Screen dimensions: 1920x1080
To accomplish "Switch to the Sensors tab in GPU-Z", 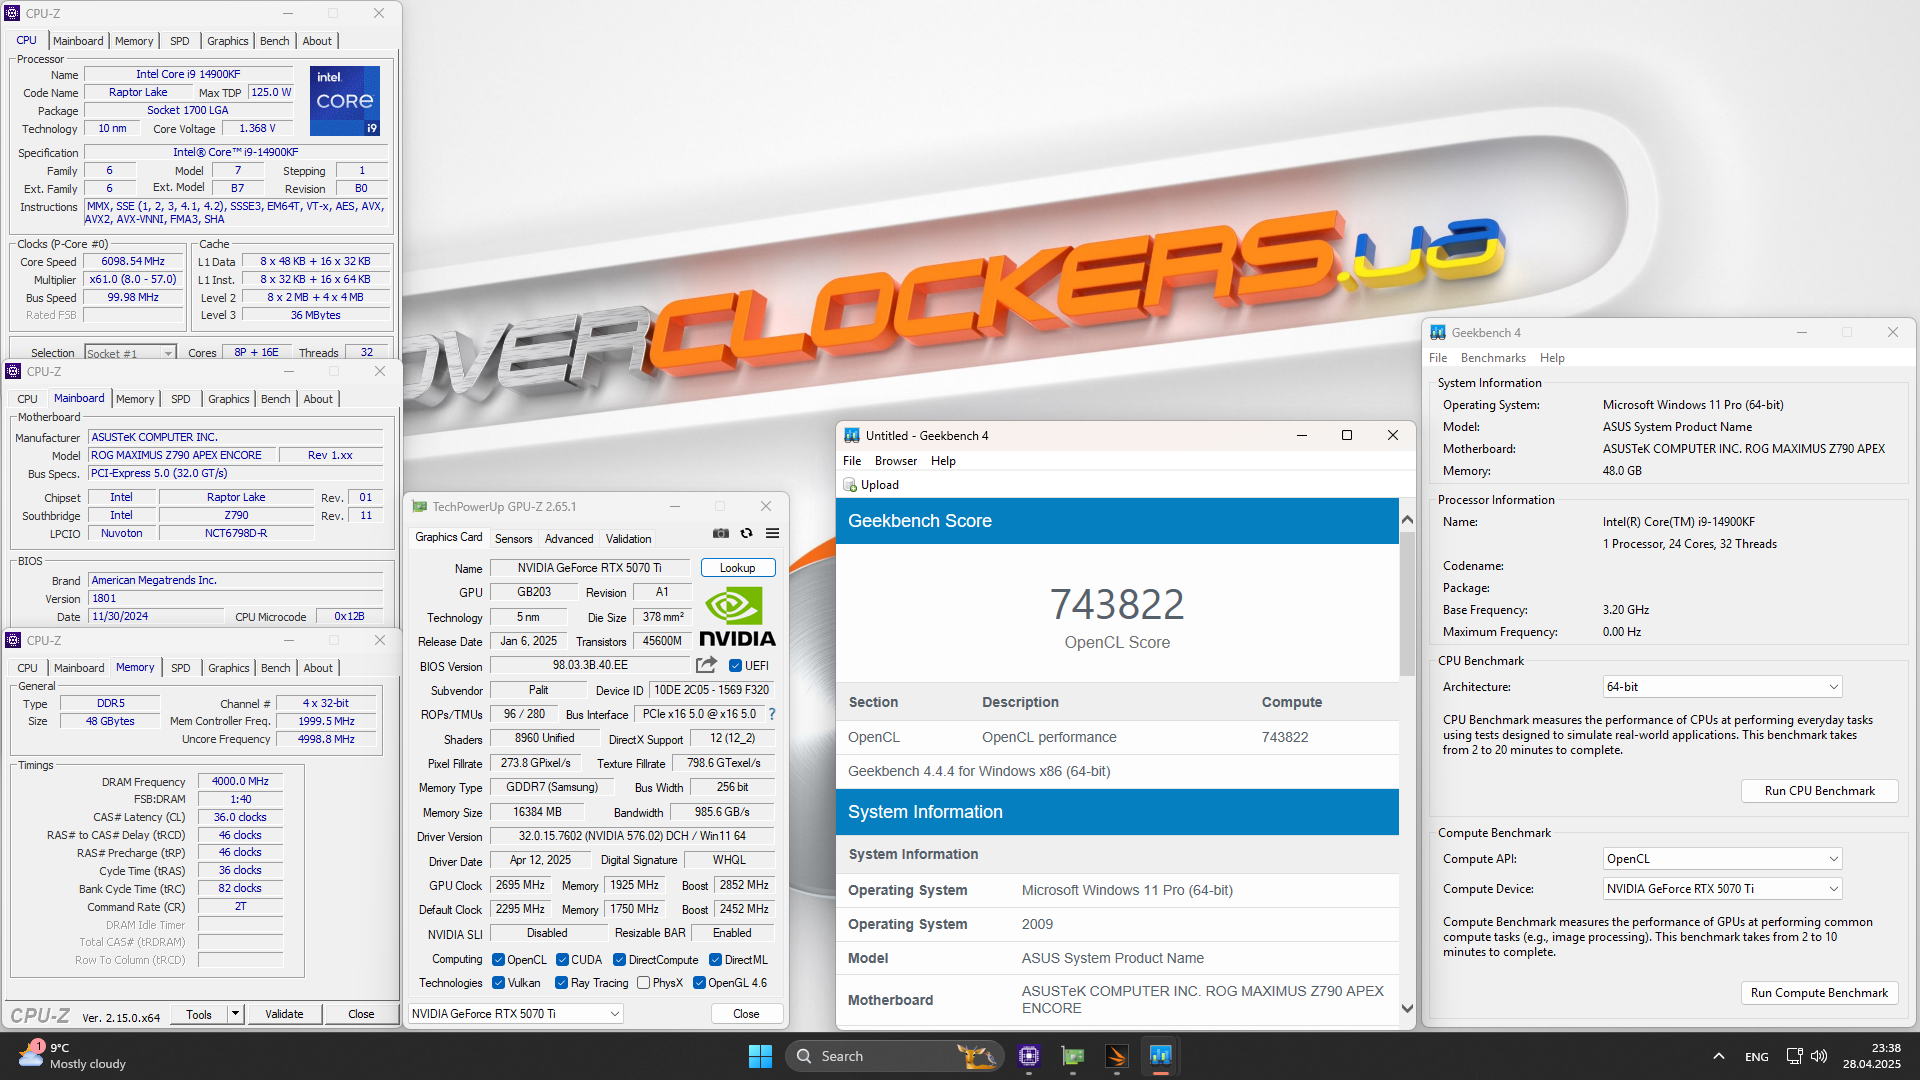I will point(513,539).
